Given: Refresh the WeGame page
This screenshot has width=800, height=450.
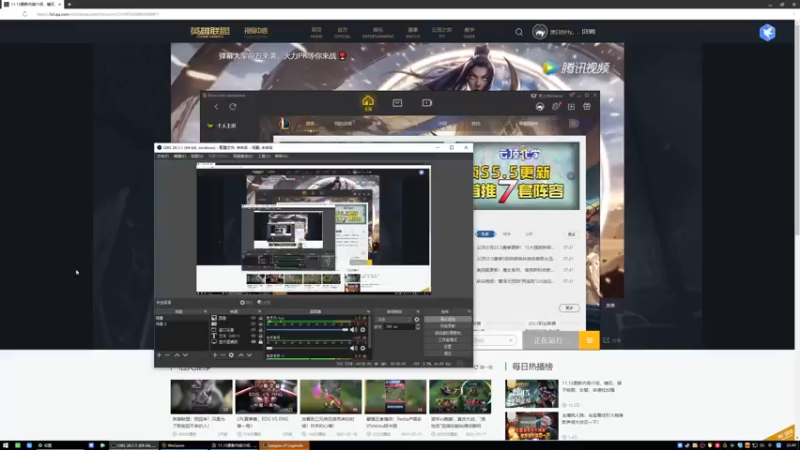Looking at the screenshot, I should click(x=233, y=107).
